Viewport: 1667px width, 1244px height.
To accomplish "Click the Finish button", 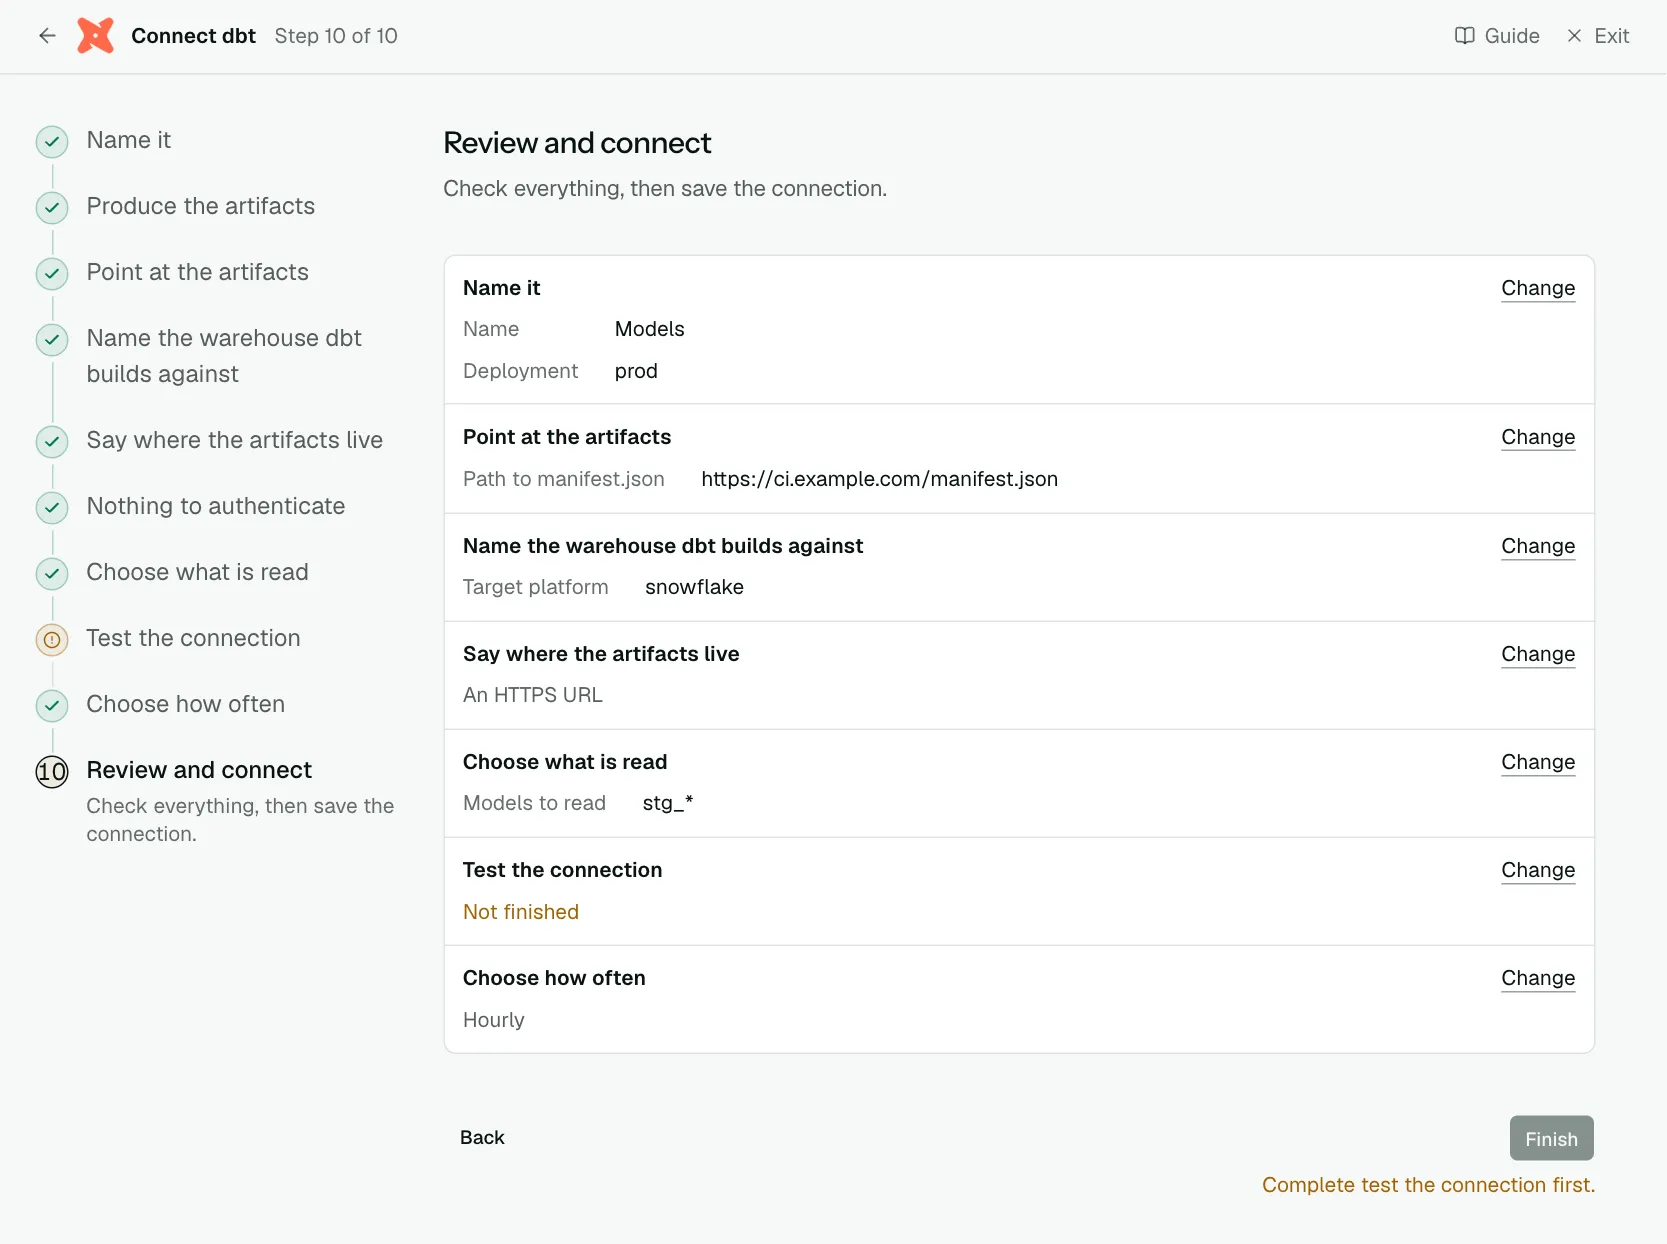I will 1551,1138.
